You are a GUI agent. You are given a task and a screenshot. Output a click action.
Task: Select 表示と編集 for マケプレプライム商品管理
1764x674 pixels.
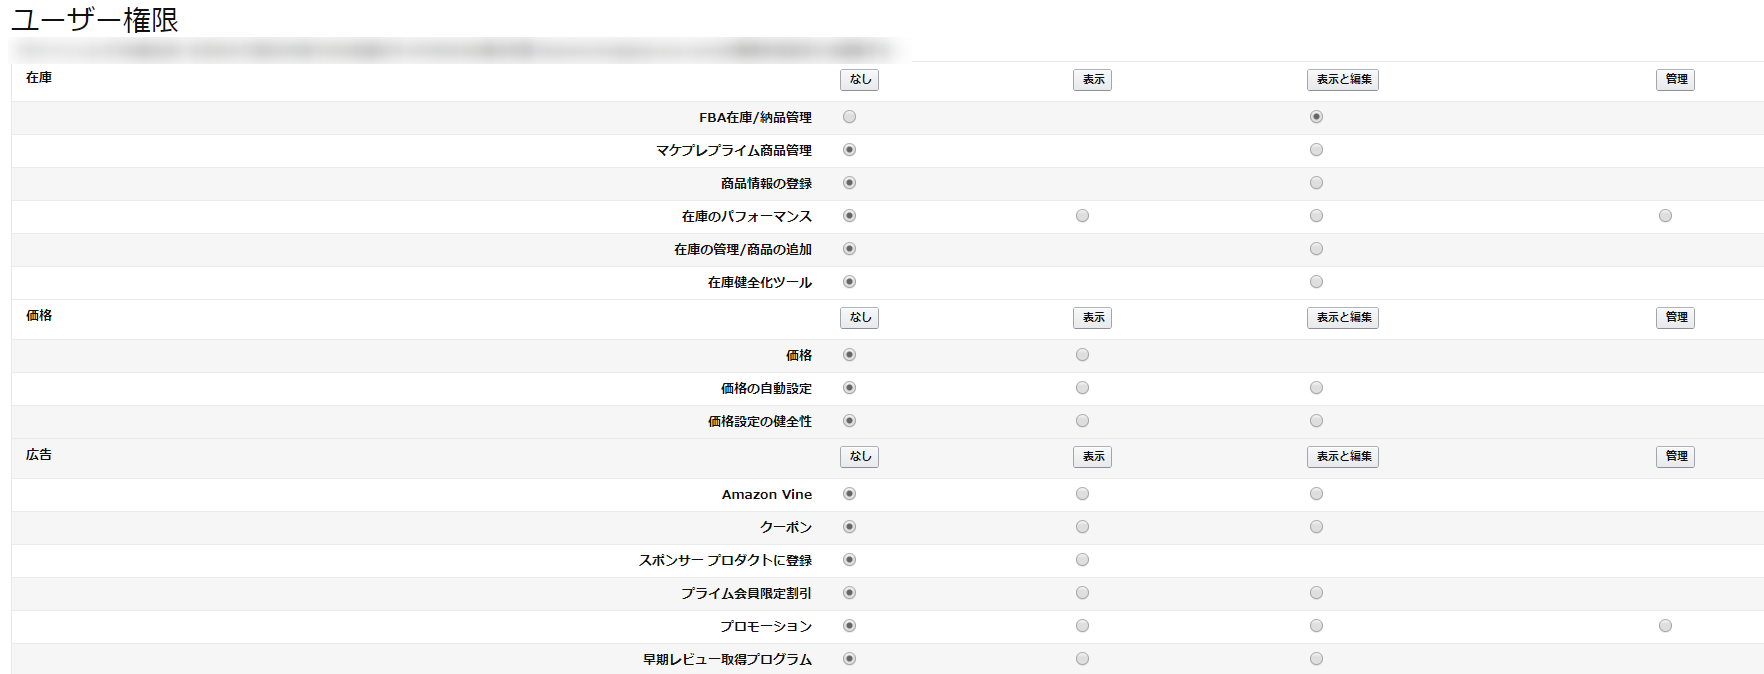click(1316, 150)
